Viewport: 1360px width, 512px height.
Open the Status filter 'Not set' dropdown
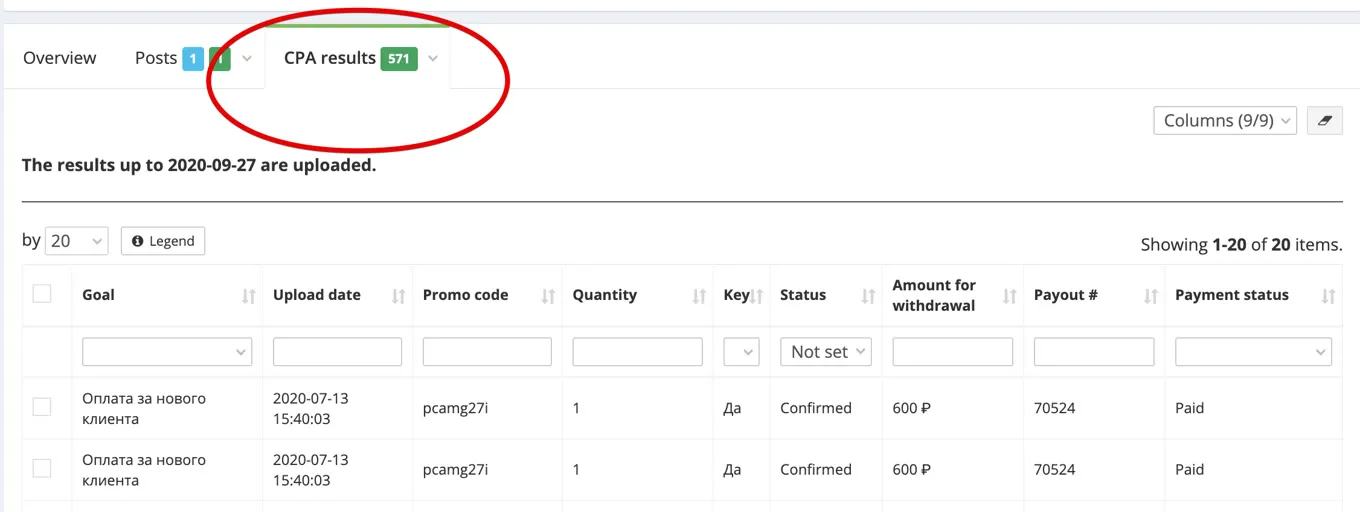tap(825, 352)
